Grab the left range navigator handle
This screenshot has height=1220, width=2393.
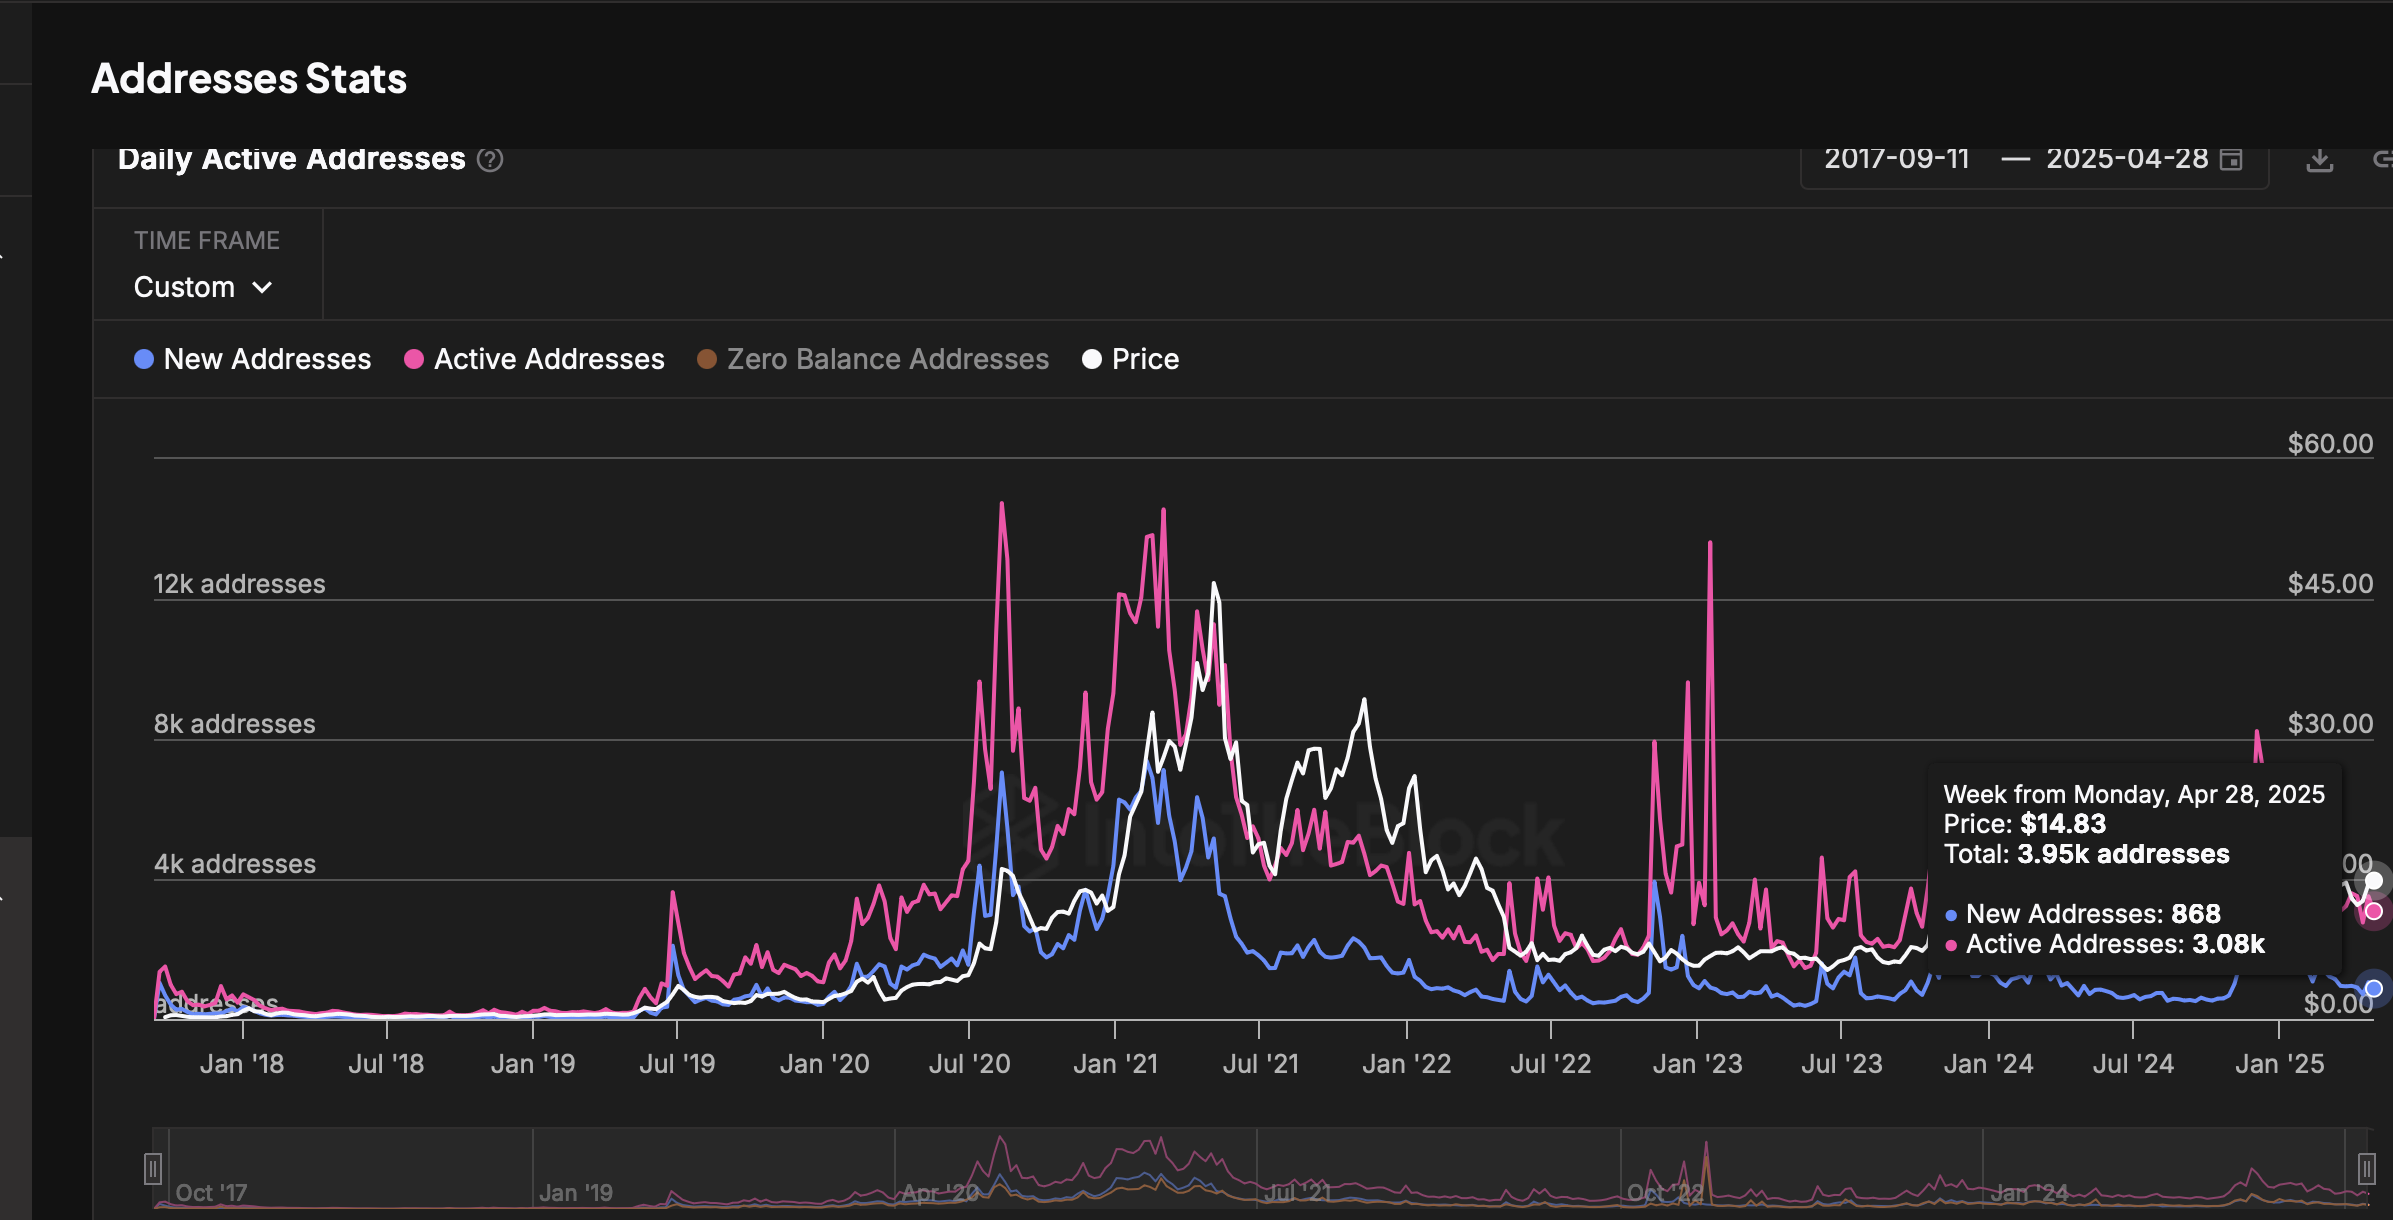(x=153, y=1168)
